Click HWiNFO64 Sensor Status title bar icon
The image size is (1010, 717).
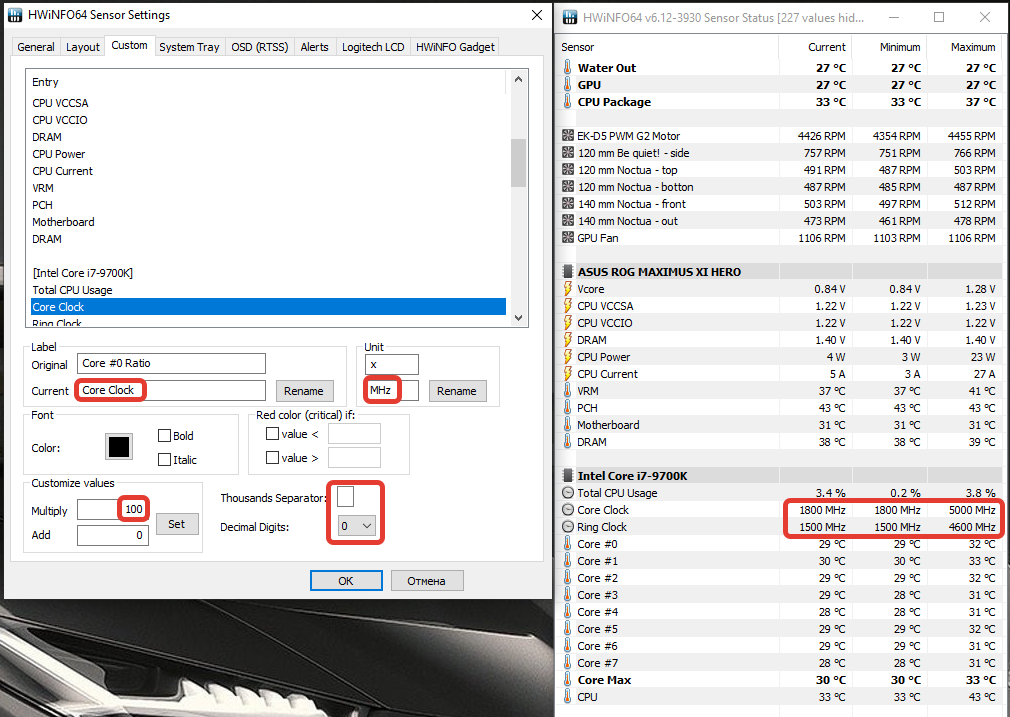pos(570,17)
